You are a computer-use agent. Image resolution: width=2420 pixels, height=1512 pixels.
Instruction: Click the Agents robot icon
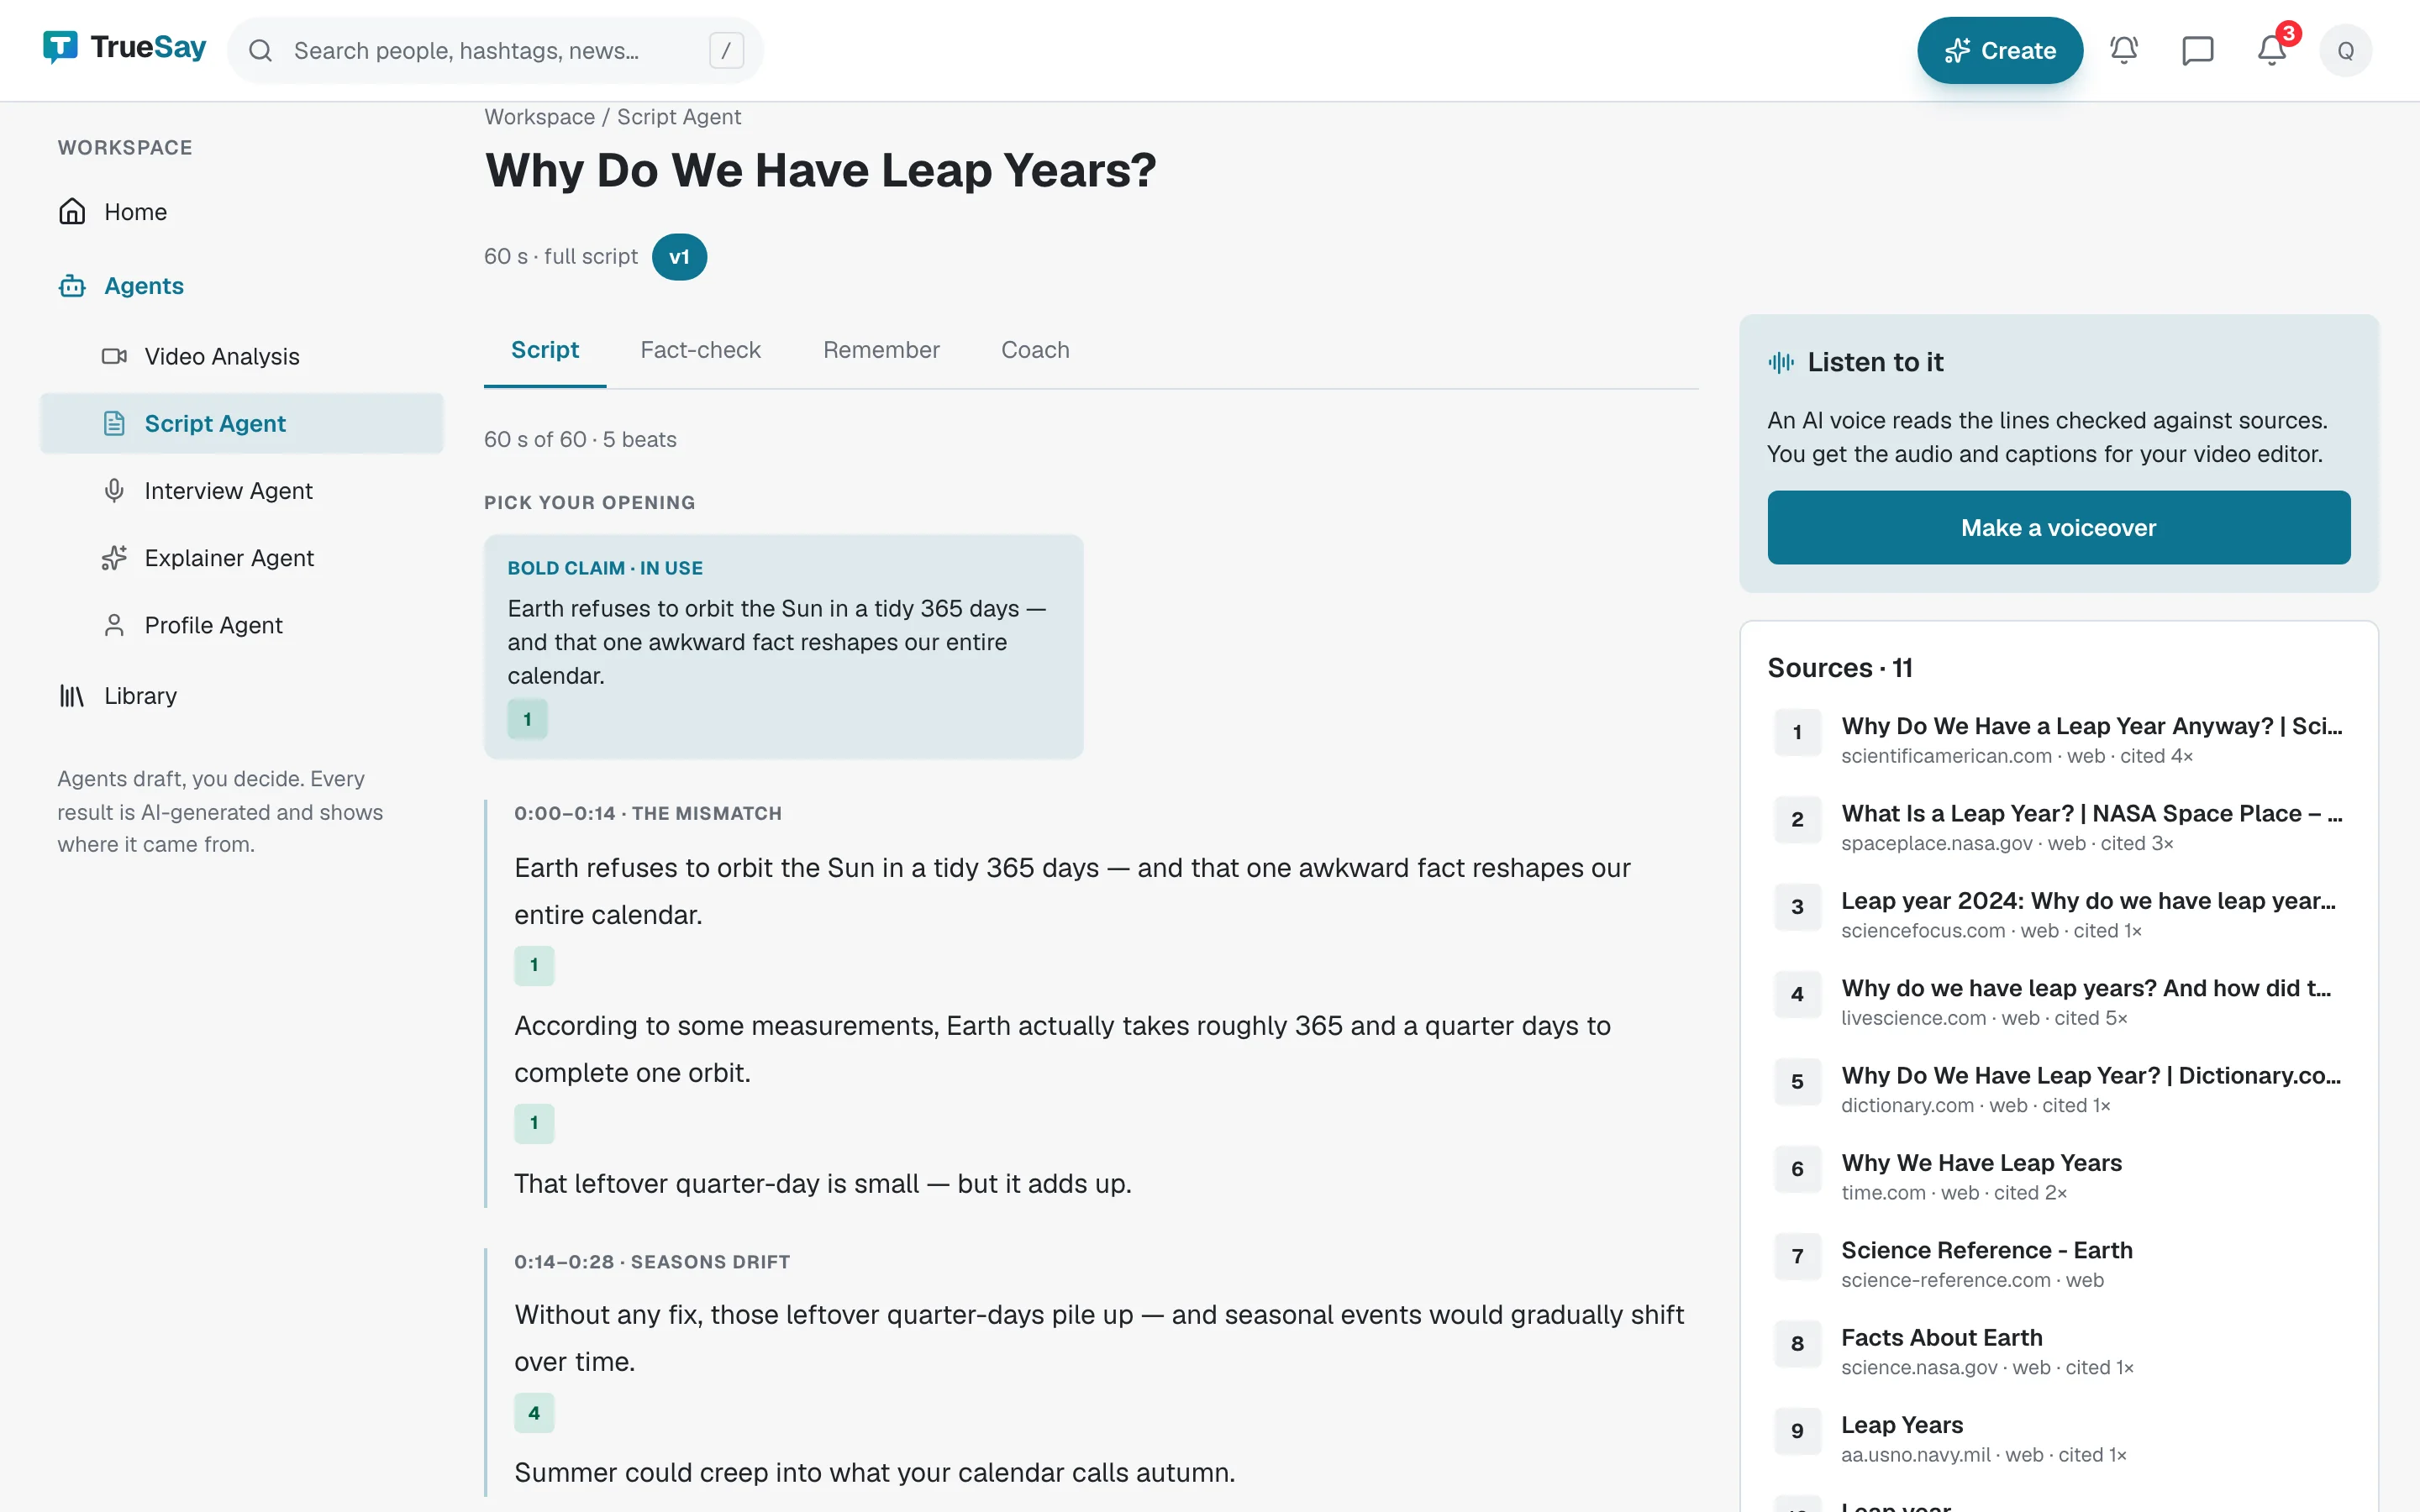click(x=72, y=286)
